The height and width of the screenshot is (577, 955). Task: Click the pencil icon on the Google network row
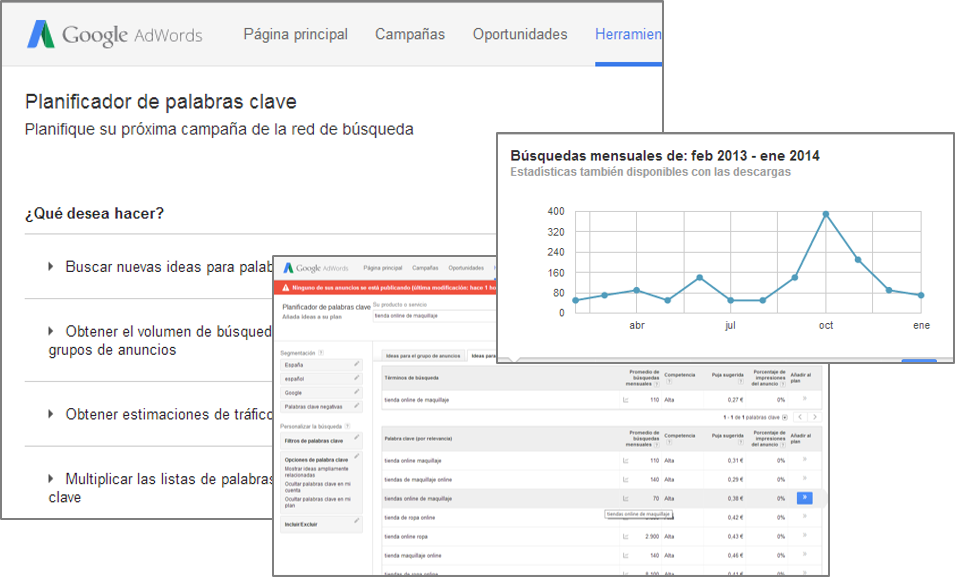tap(357, 392)
